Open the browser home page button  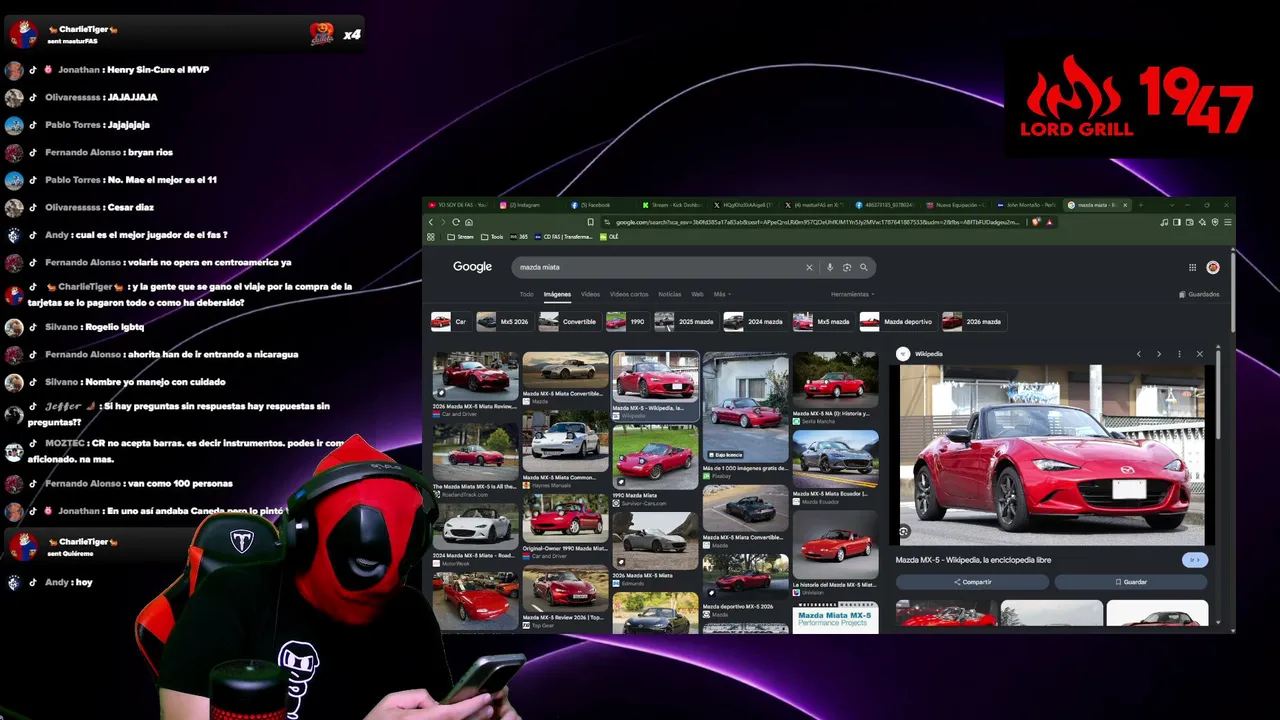pos(468,222)
